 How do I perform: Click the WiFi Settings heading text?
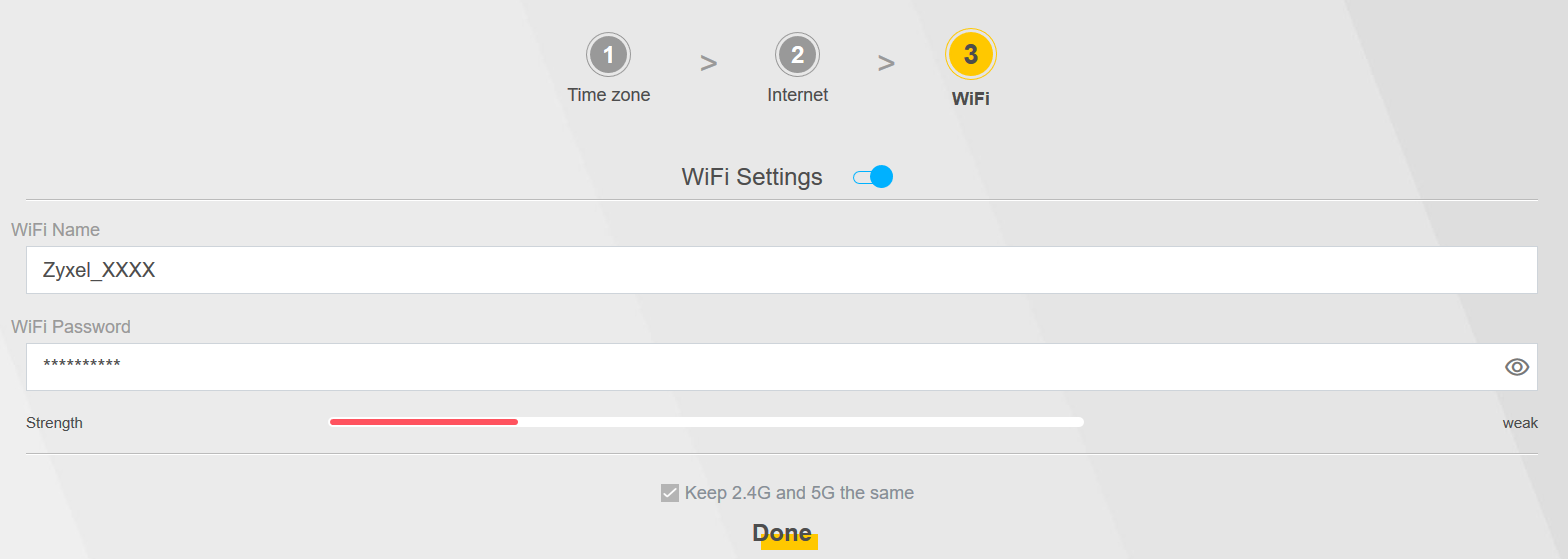point(751,177)
